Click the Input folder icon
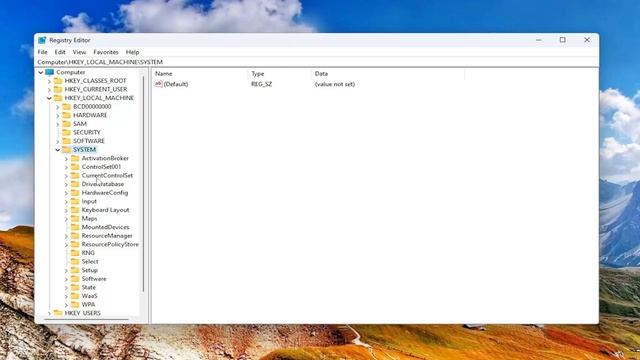Screen dimensions: 640x360 75,201
